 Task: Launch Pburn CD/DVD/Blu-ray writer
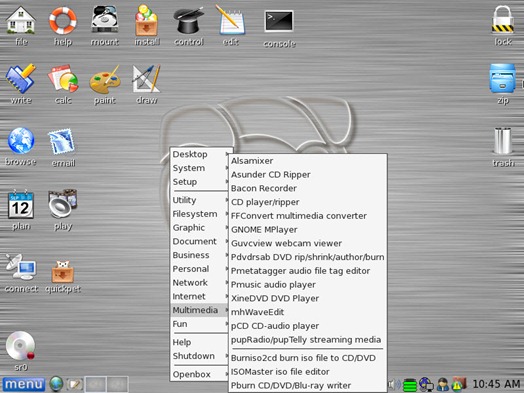coord(308,385)
